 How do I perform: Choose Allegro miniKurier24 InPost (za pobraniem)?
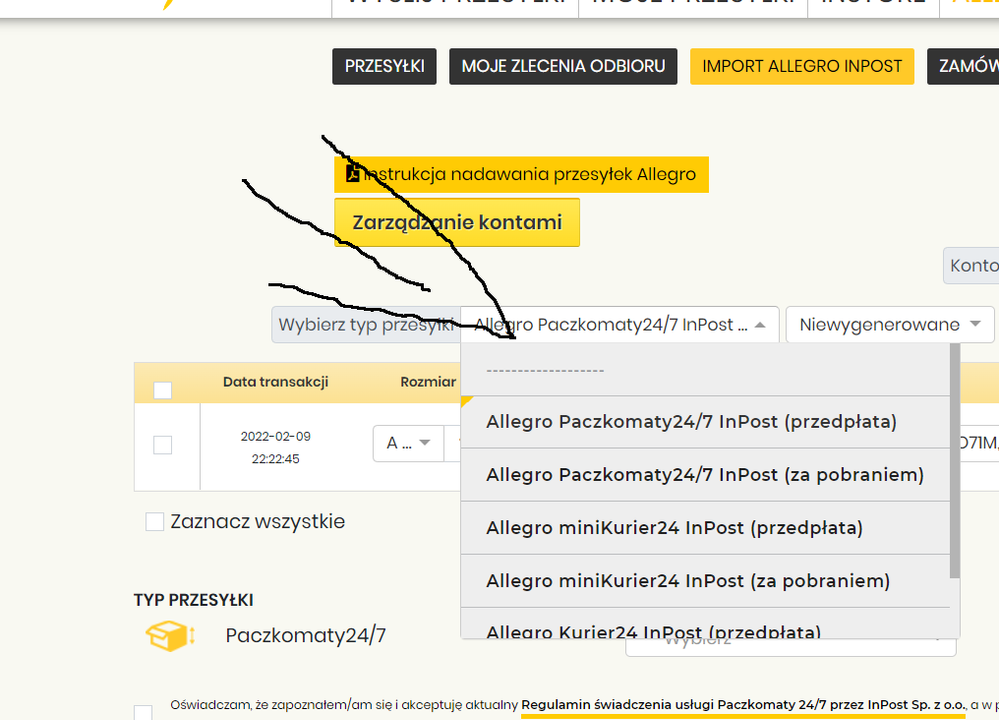(705, 580)
